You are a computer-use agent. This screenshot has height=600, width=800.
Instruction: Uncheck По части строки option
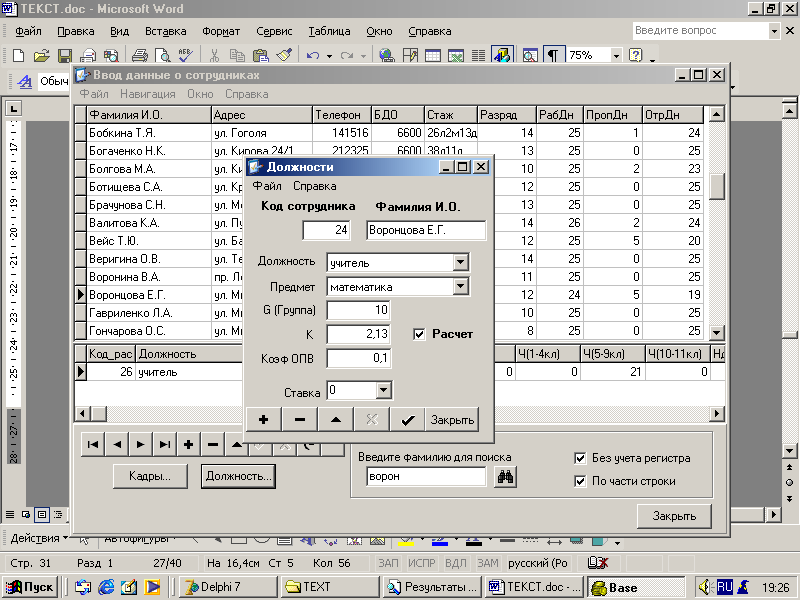tap(580, 481)
